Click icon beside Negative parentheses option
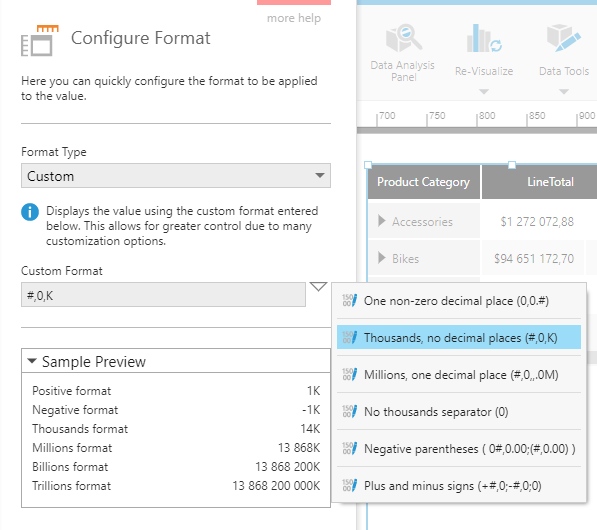 [x=350, y=449]
